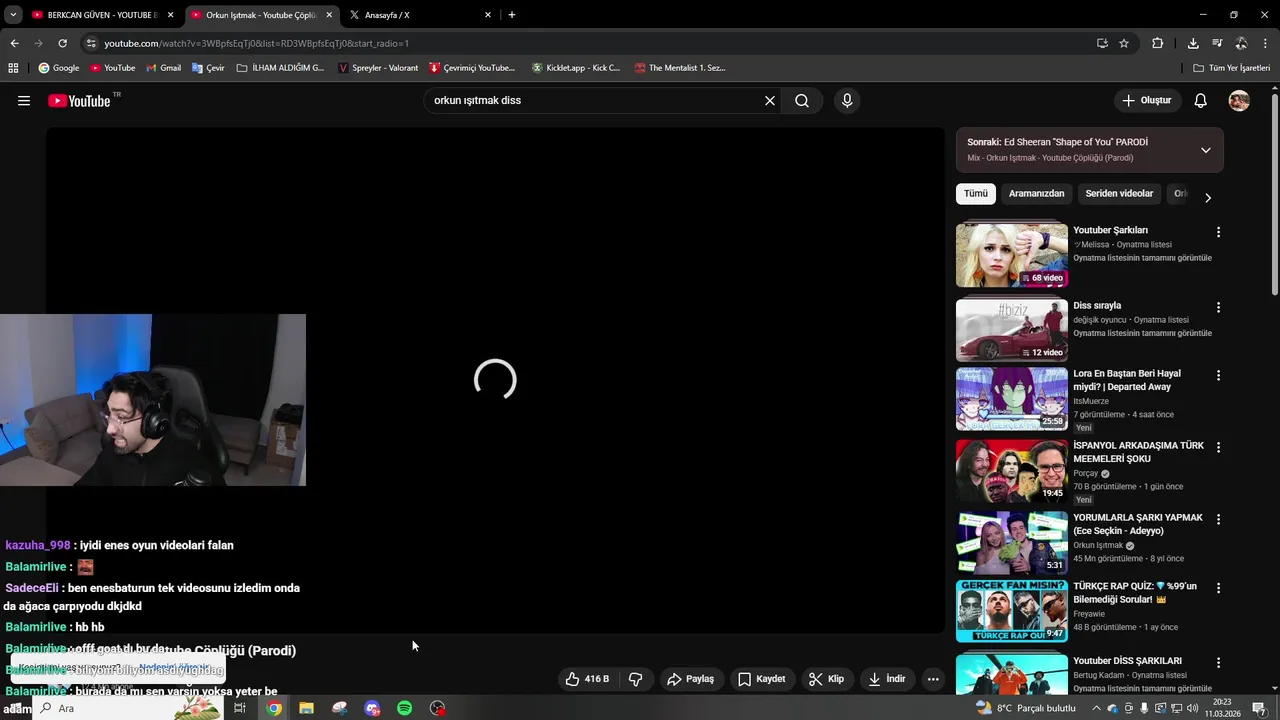
Task: Go back with the browser back arrow
Action: pyautogui.click(x=14, y=43)
